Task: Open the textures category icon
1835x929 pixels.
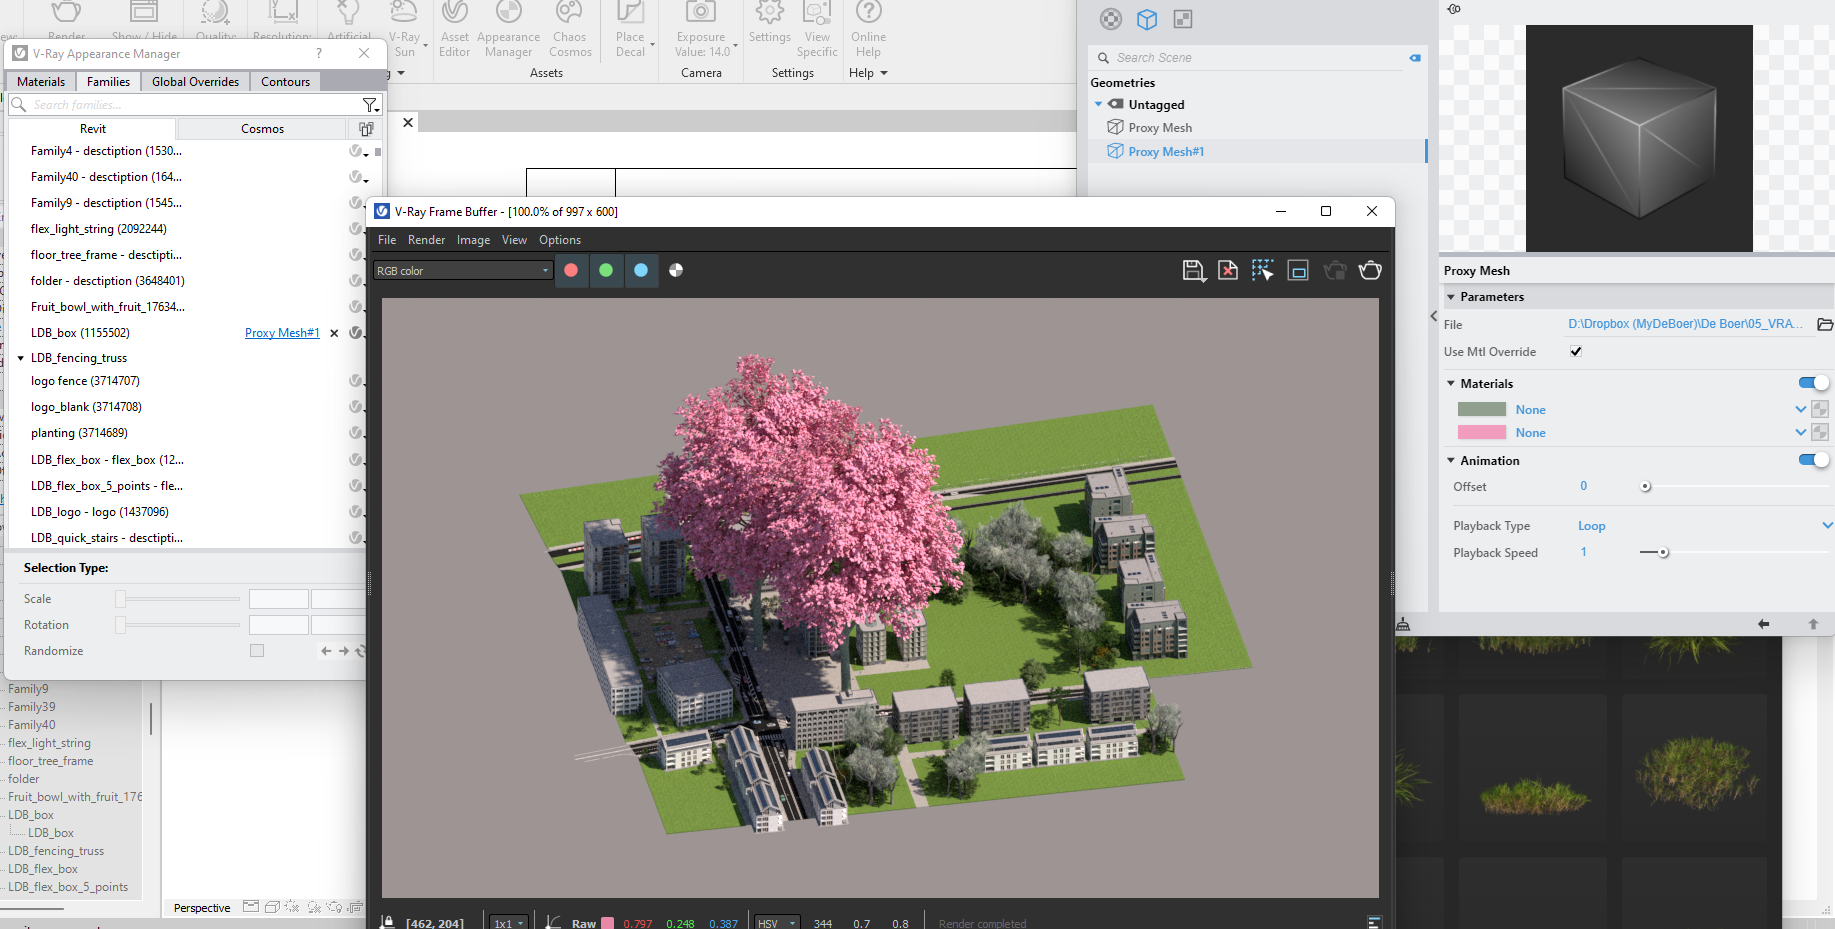Action: [x=1183, y=19]
